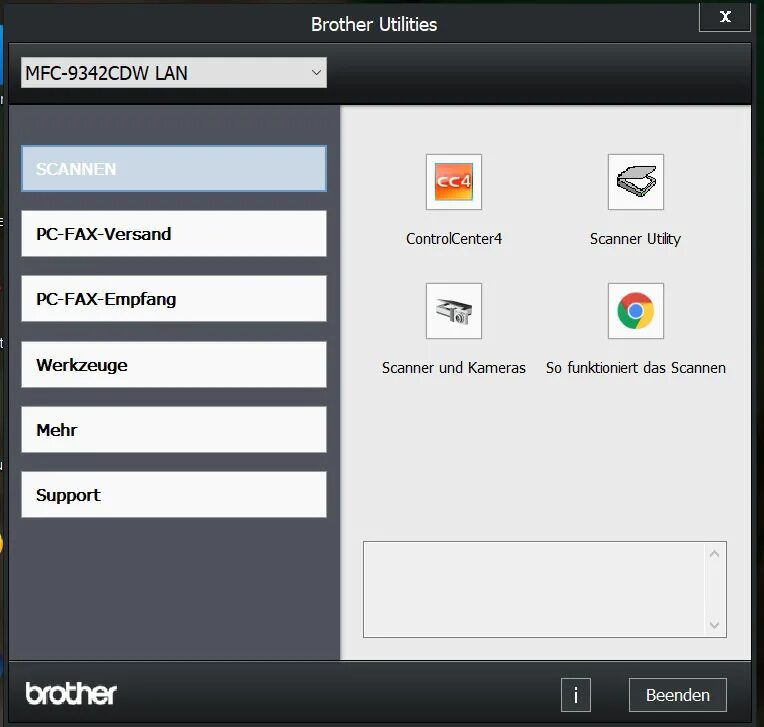Open the Support section
Screen dimensions: 764x727
coord(173,495)
